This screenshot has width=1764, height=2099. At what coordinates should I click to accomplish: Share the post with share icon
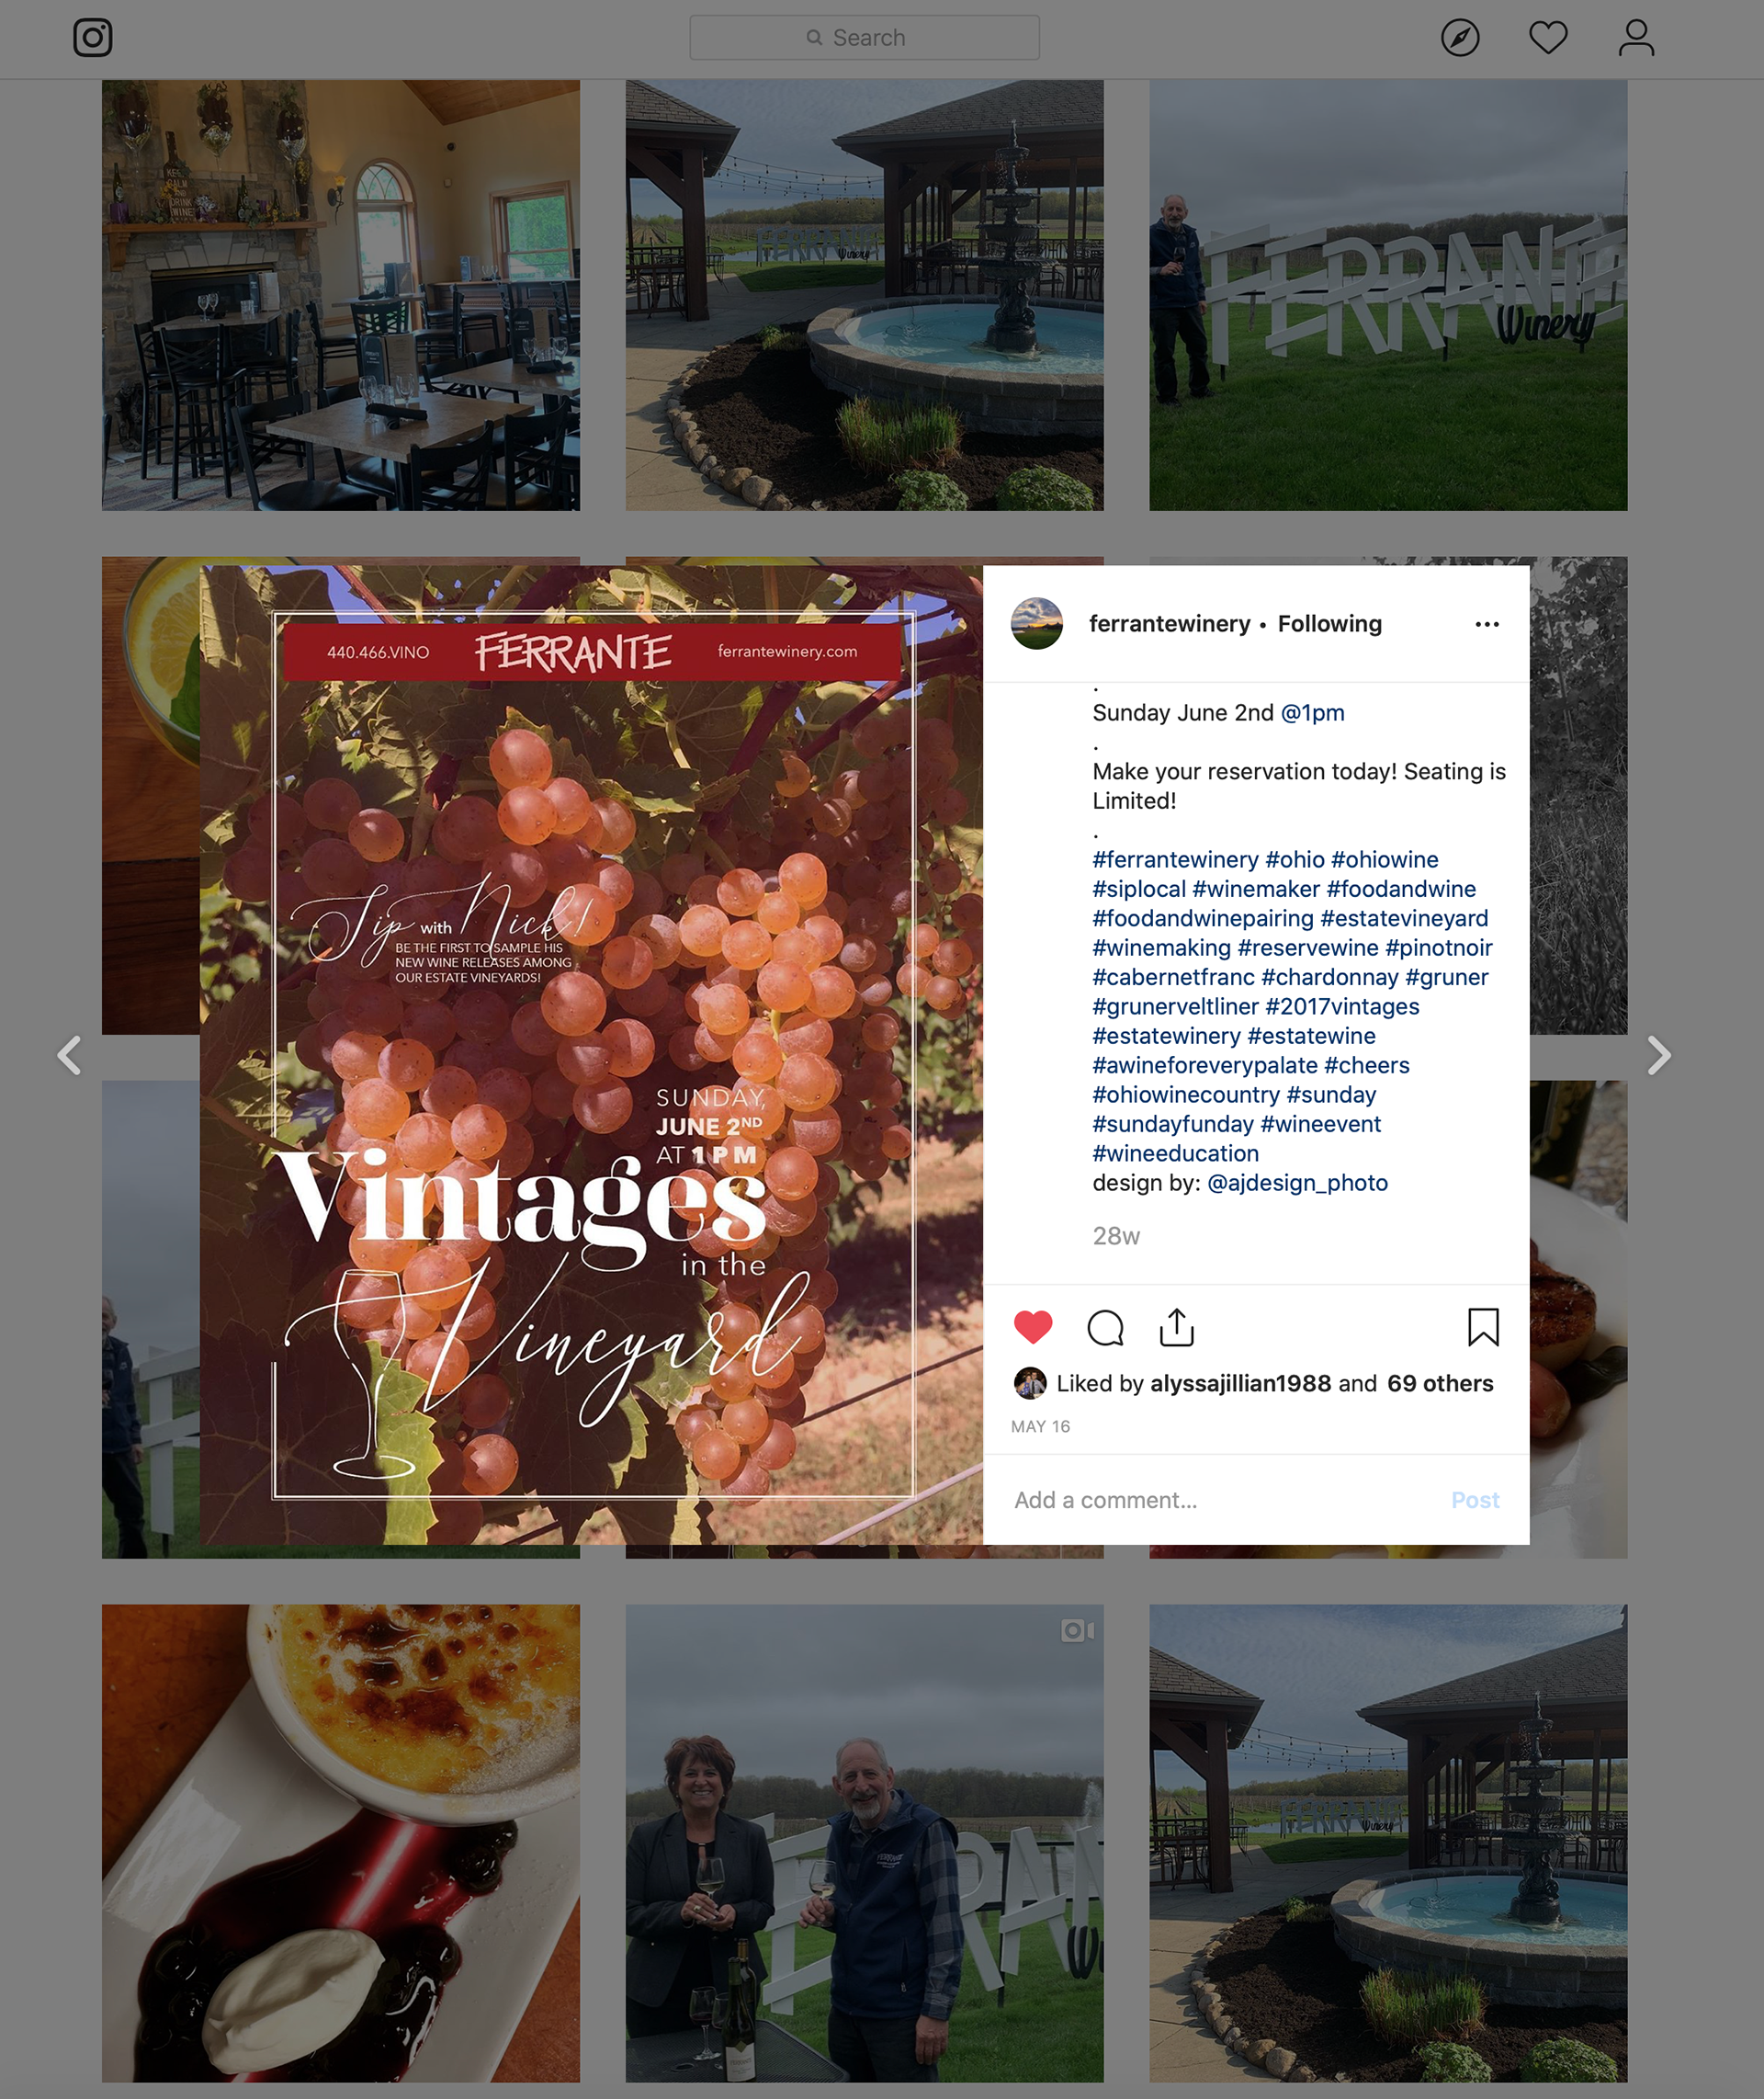(1177, 1327)
